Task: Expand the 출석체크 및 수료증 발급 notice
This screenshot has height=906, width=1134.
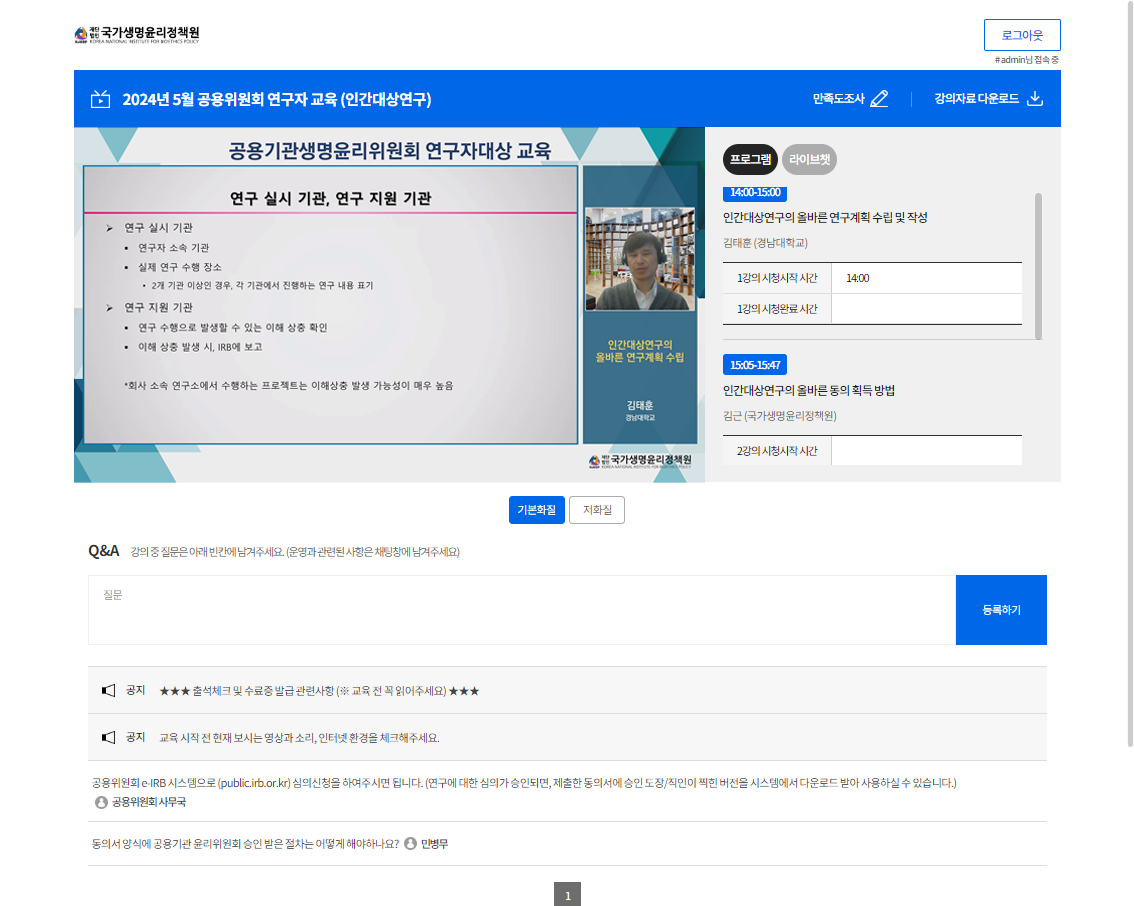Action: tap(319, 691)
